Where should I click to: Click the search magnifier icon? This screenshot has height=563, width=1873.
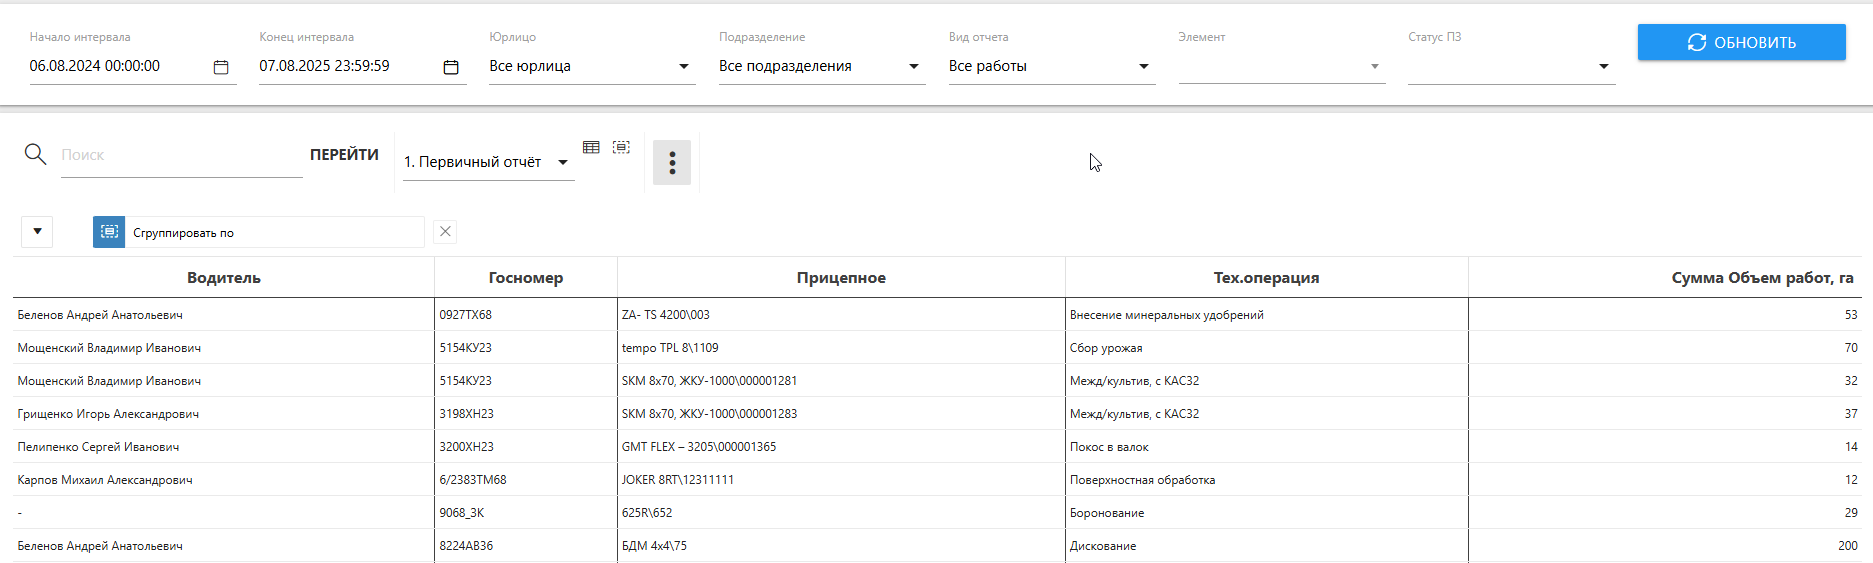point(36,155)
